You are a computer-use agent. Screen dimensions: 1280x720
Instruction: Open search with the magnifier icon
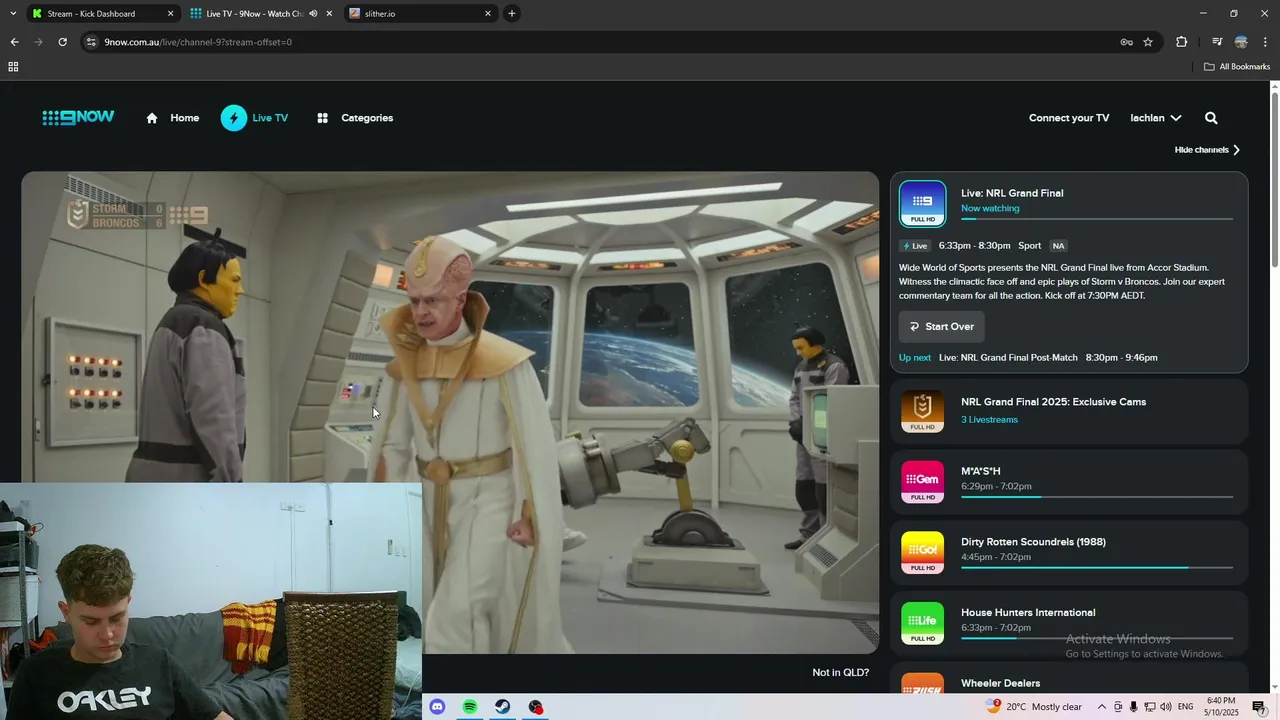(1211, 118)
